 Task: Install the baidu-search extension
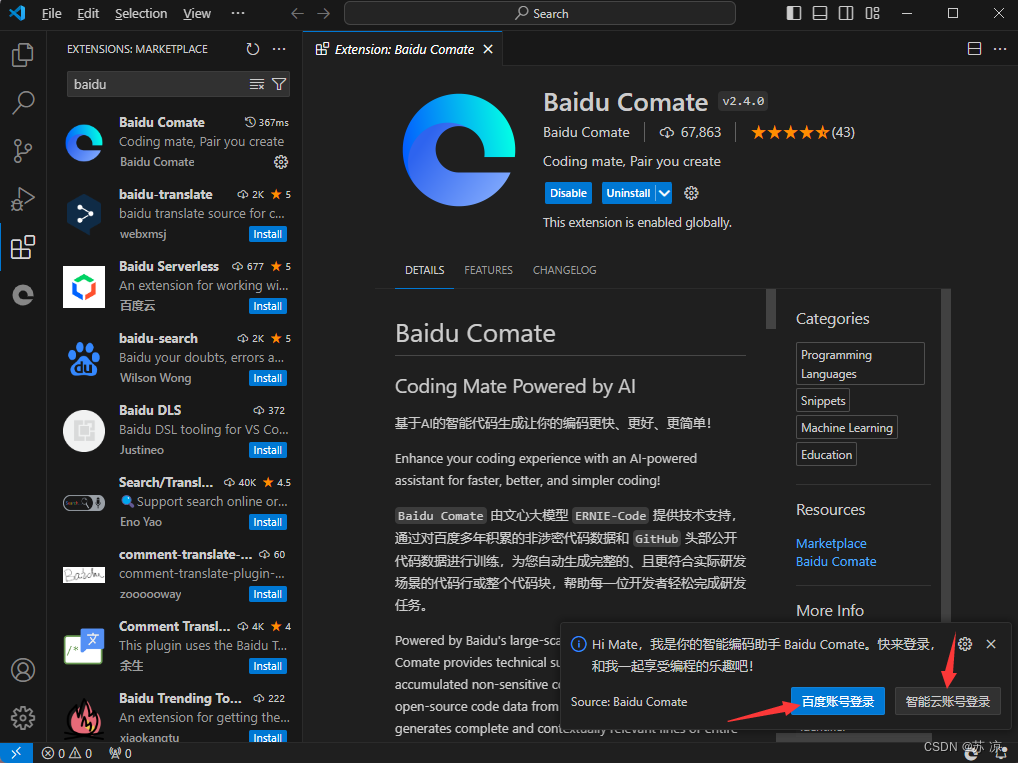pos(267,378)
